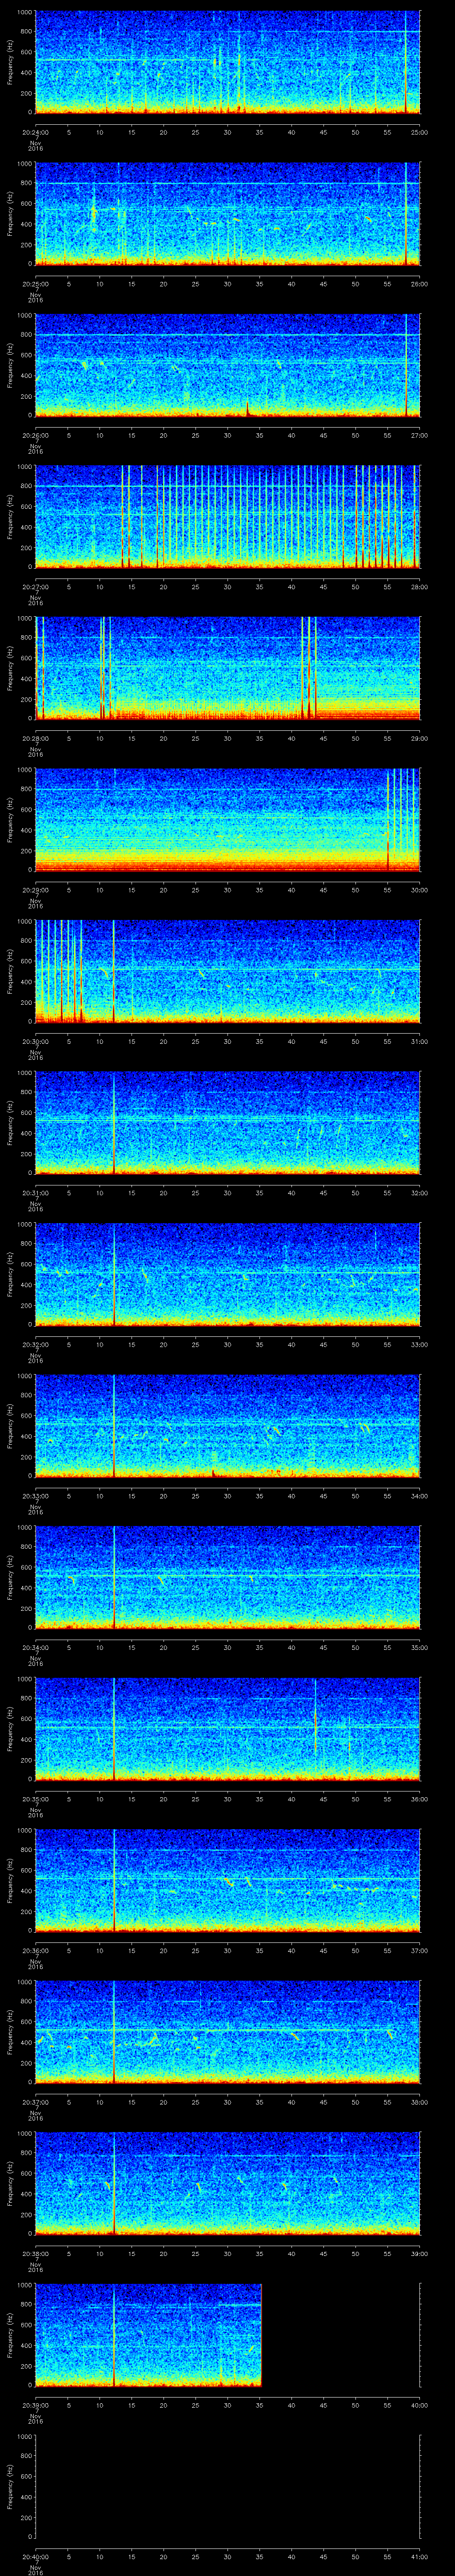Click the '20:33:00' start time label

tap(35, 1496)
